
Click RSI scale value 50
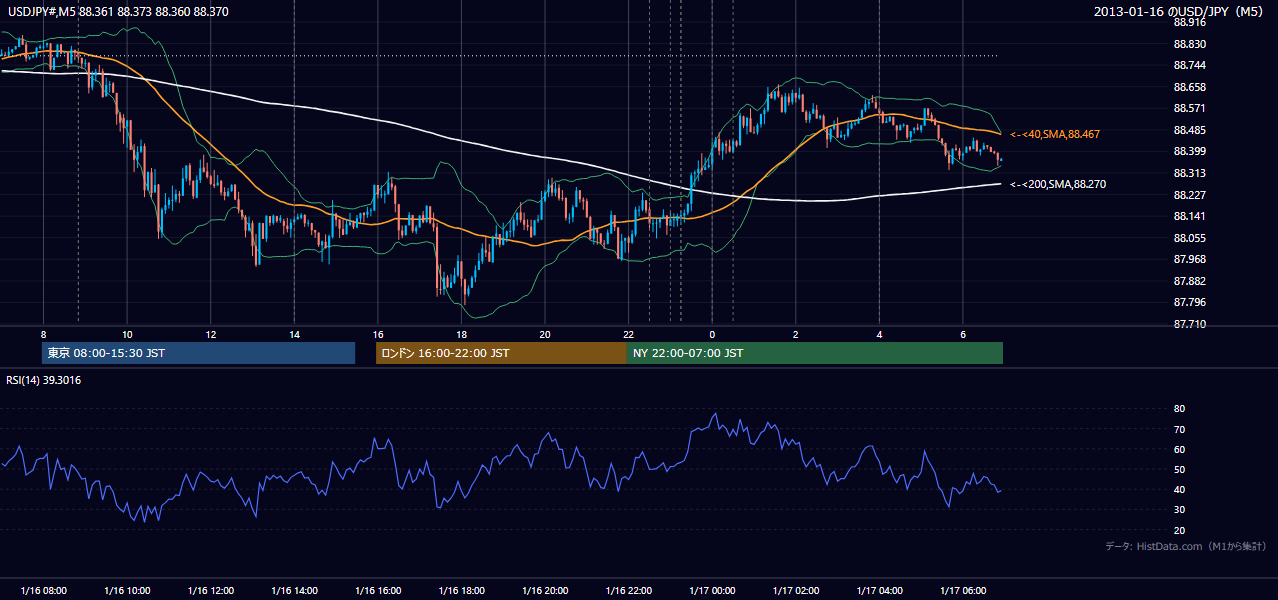(x=1179, y=469)
